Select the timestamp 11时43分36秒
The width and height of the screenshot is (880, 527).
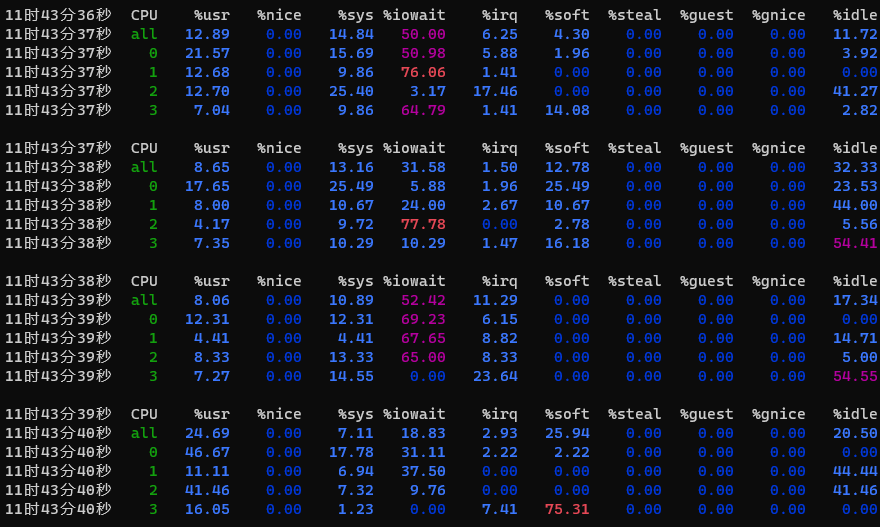(58, 15)
